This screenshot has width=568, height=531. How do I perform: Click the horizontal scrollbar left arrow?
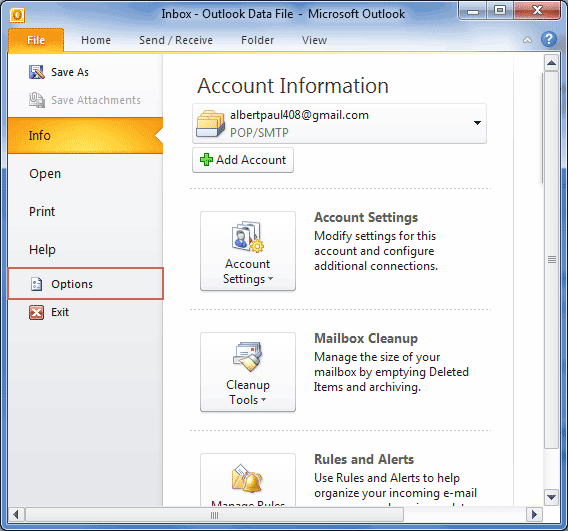click(x=16, y=514)
